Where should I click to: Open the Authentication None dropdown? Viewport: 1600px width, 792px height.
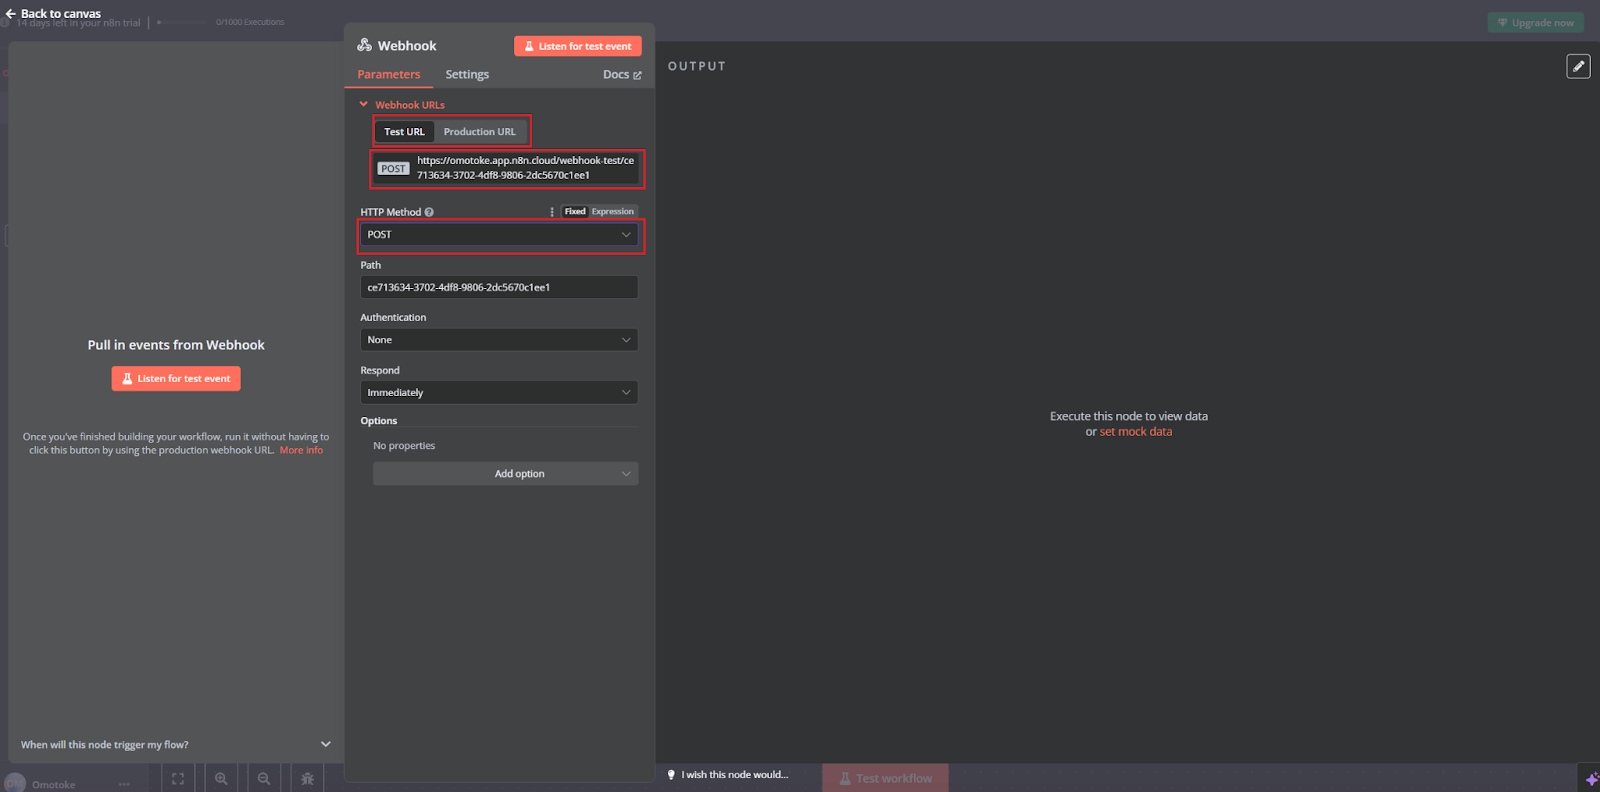coord(499,340)
